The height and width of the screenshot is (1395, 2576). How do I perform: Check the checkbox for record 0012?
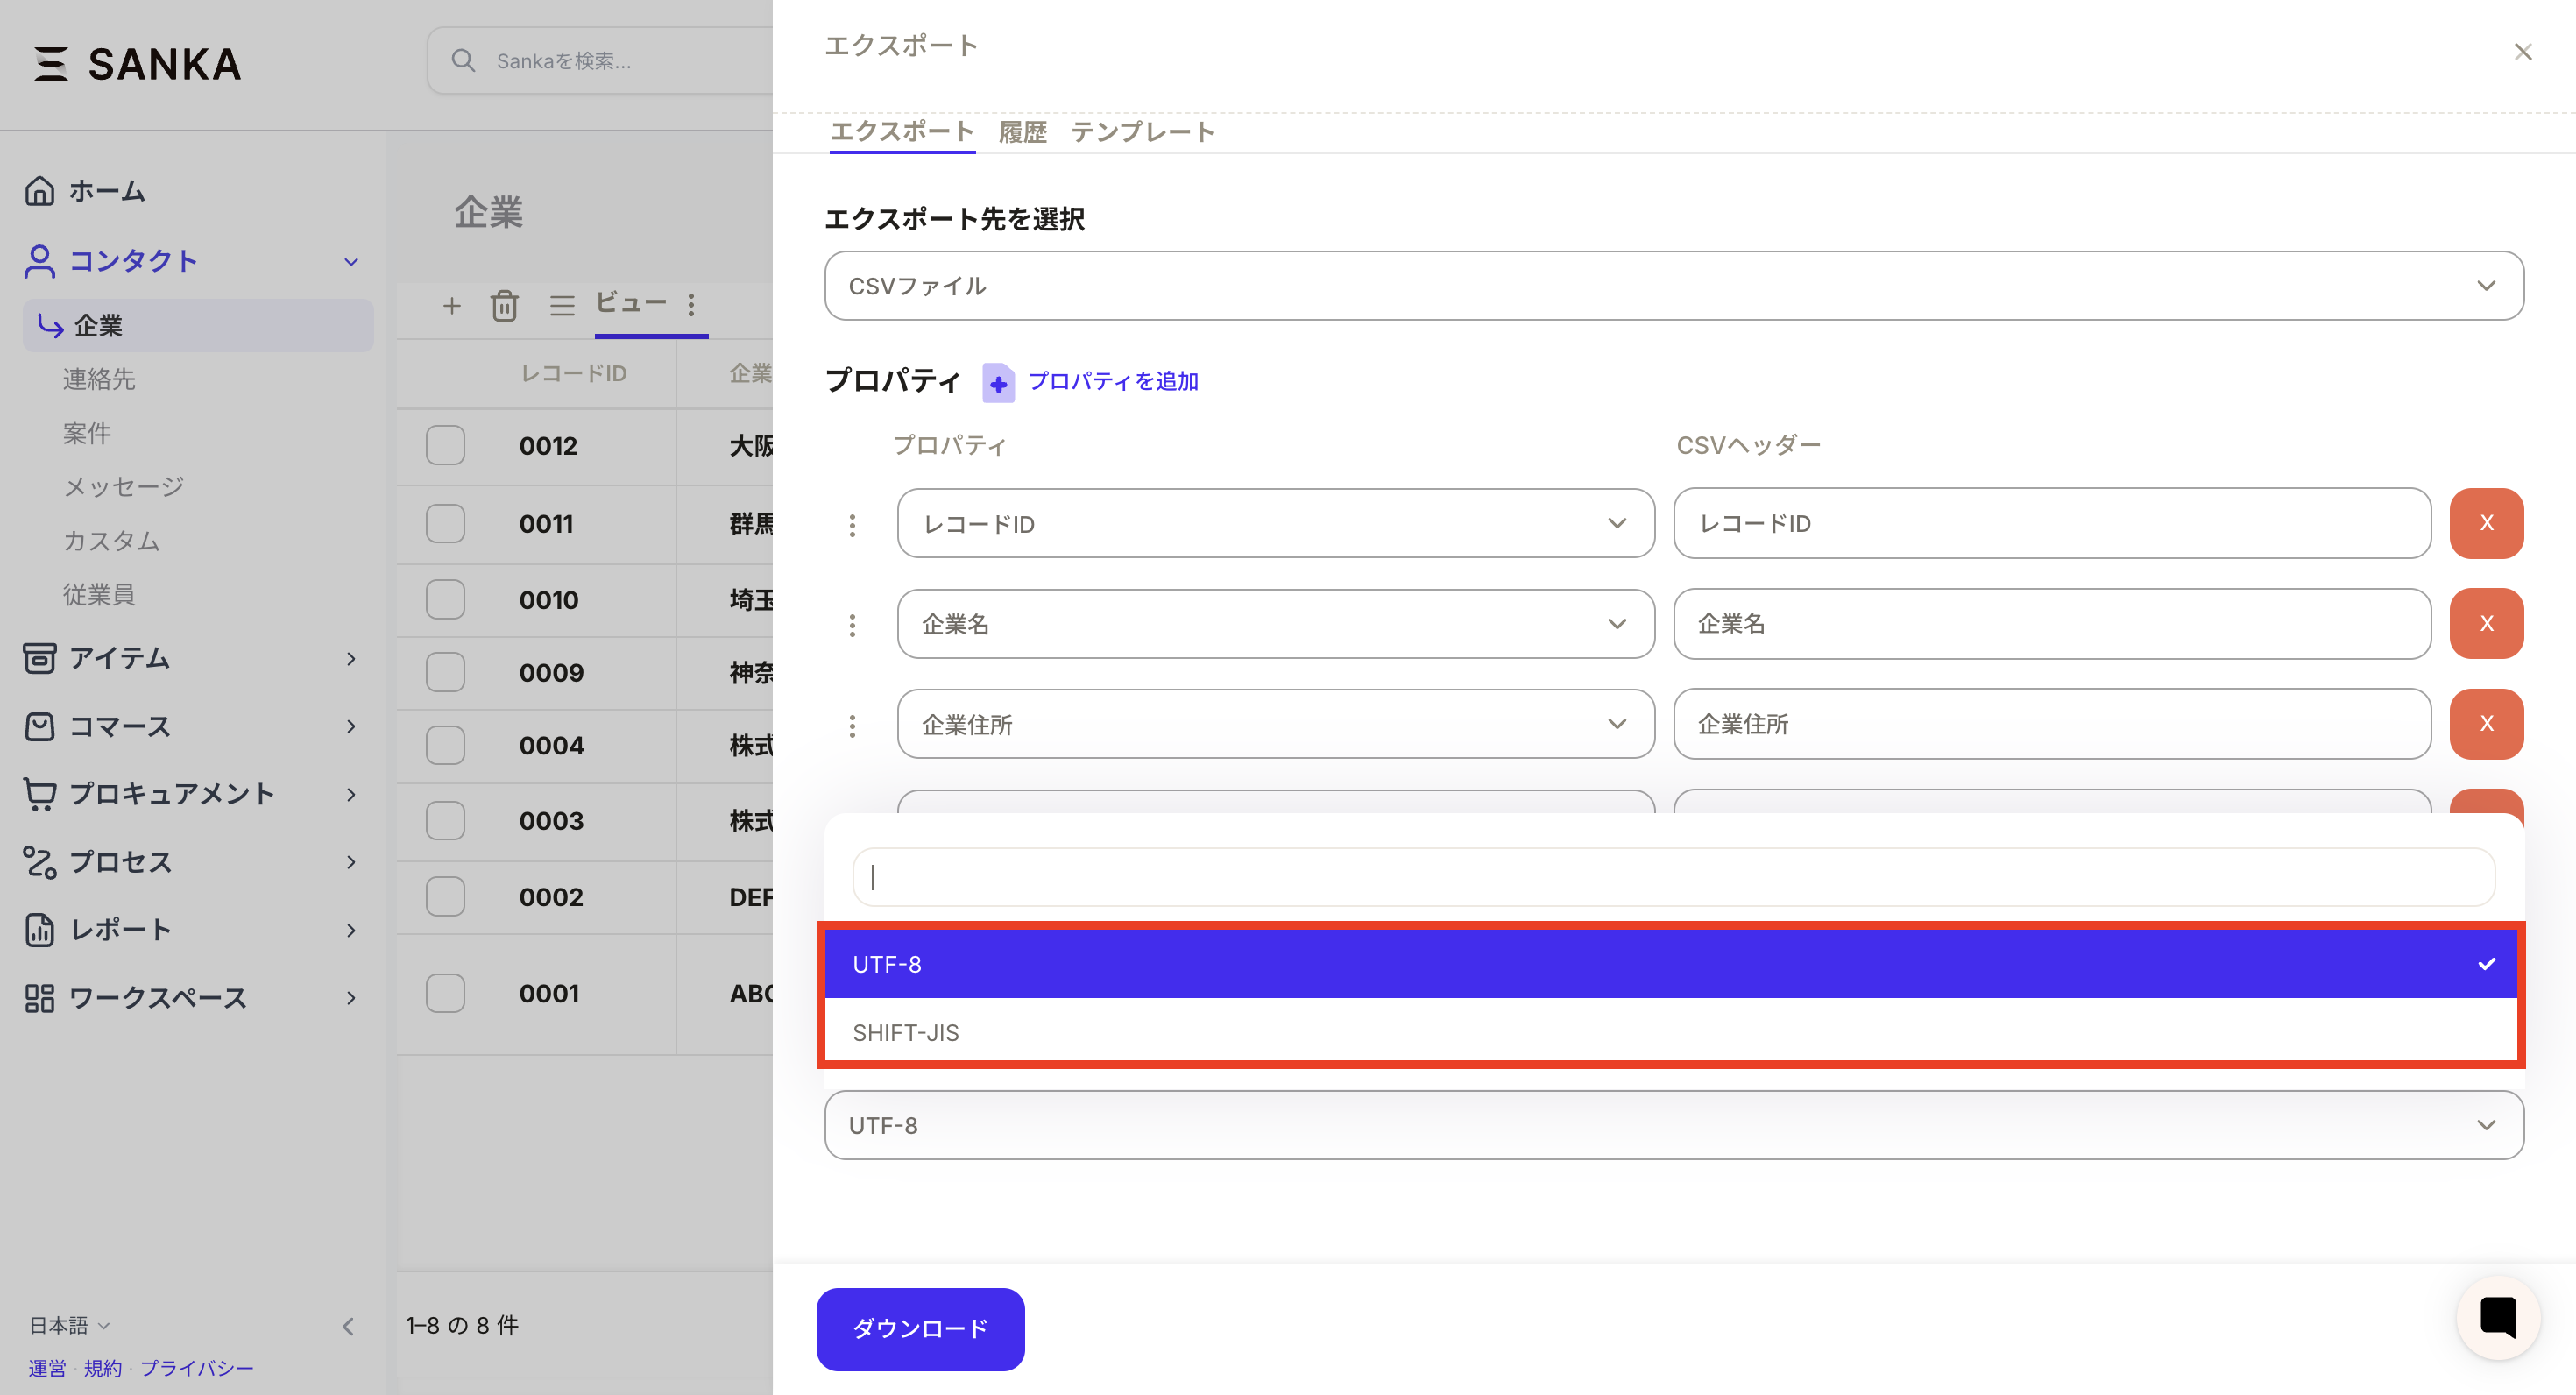coord(445,446)
